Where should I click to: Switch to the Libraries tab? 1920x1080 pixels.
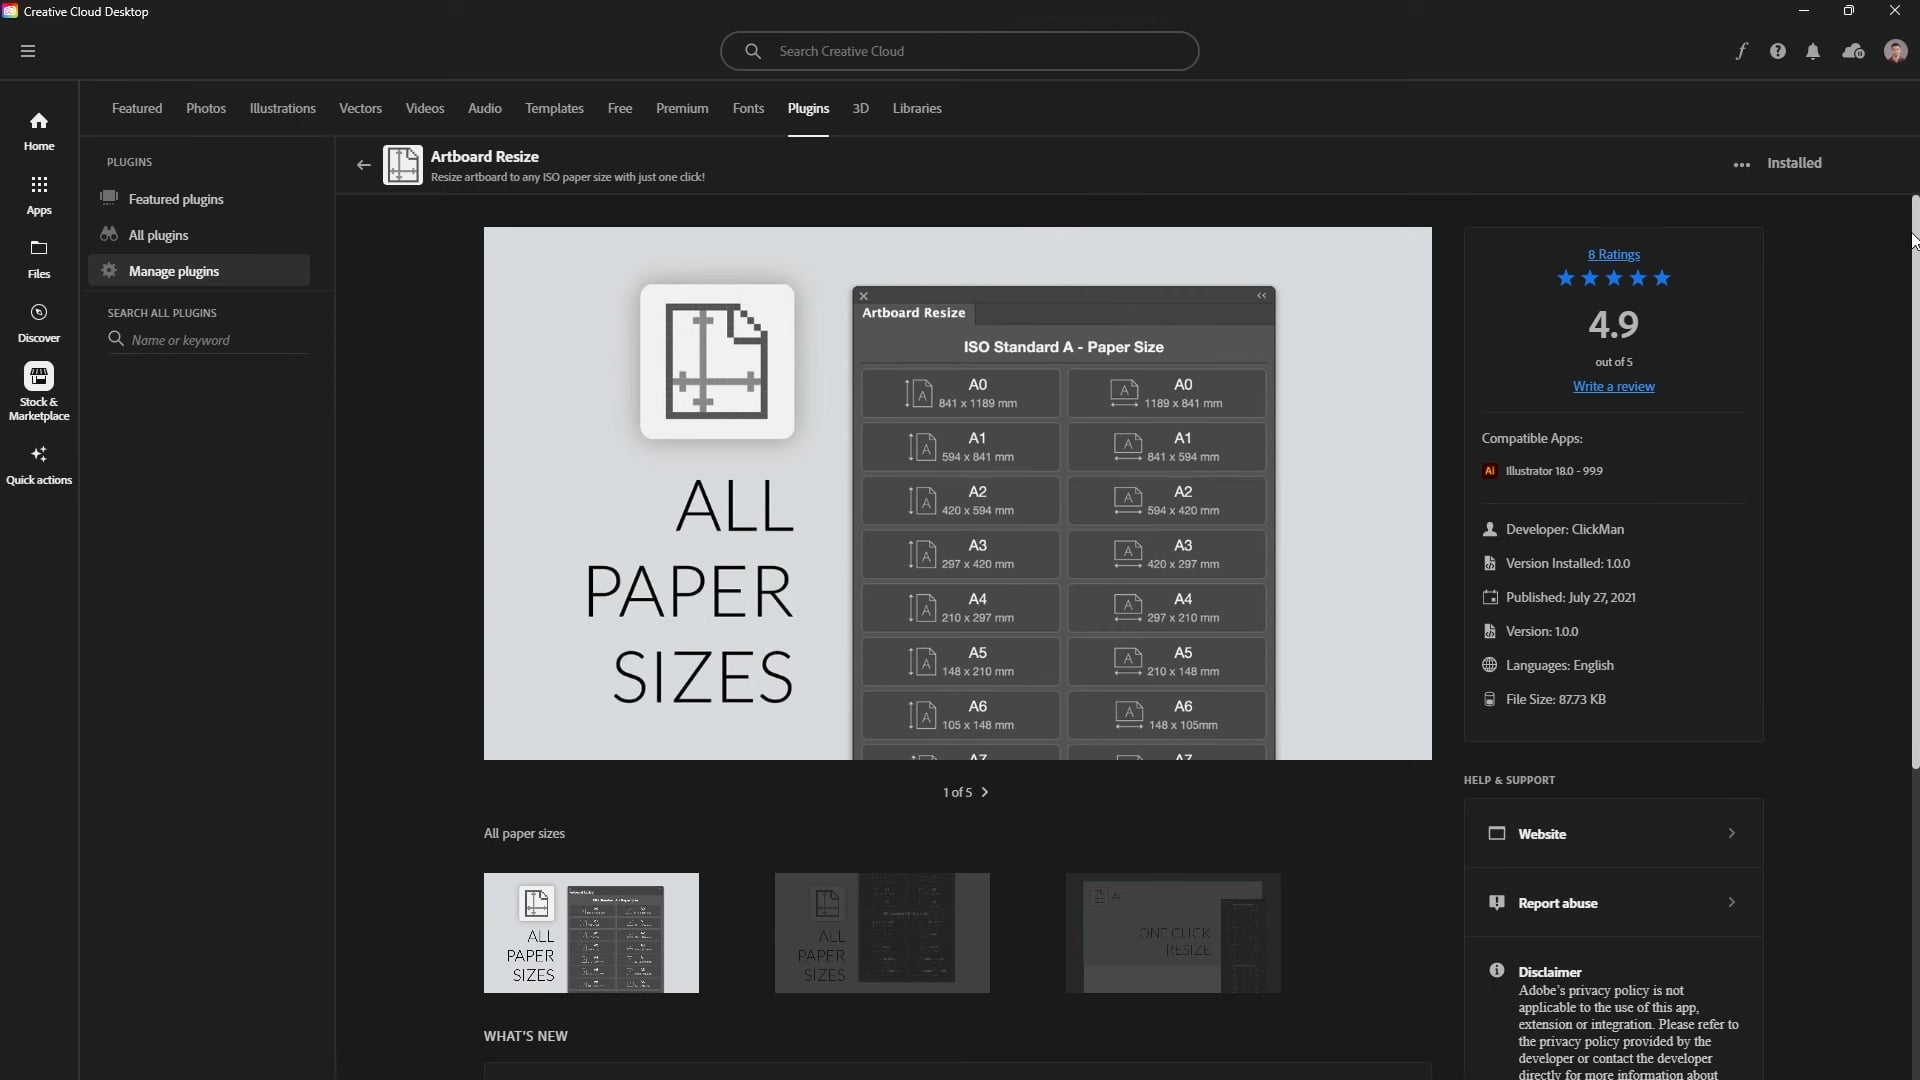click(917, 108)
